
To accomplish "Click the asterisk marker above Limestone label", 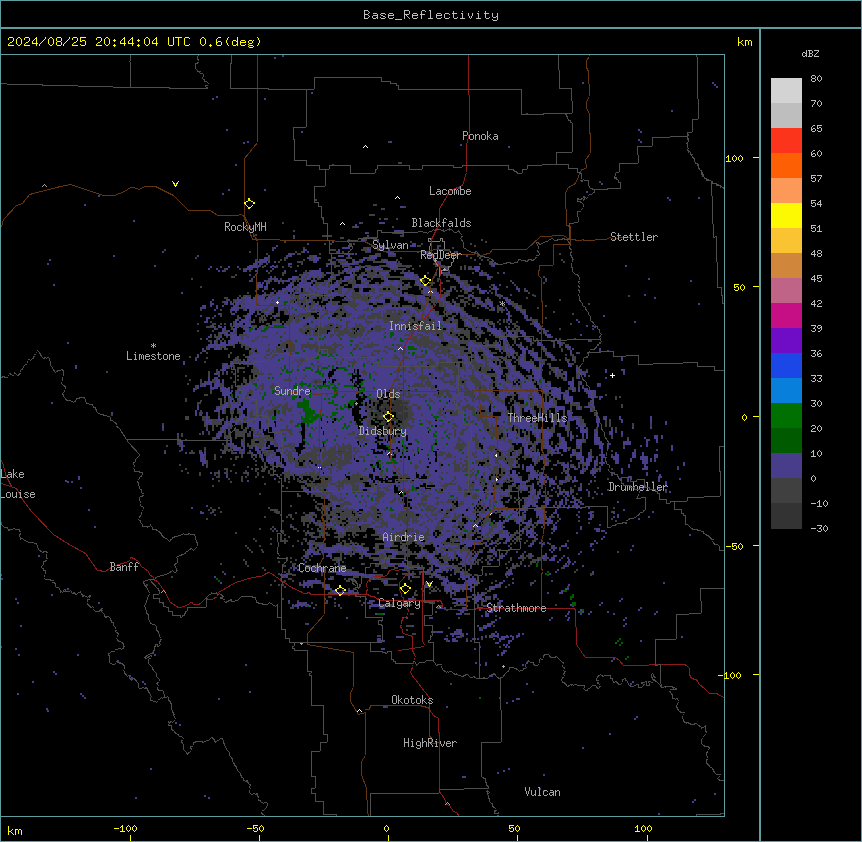I will (x=153, y=346).
